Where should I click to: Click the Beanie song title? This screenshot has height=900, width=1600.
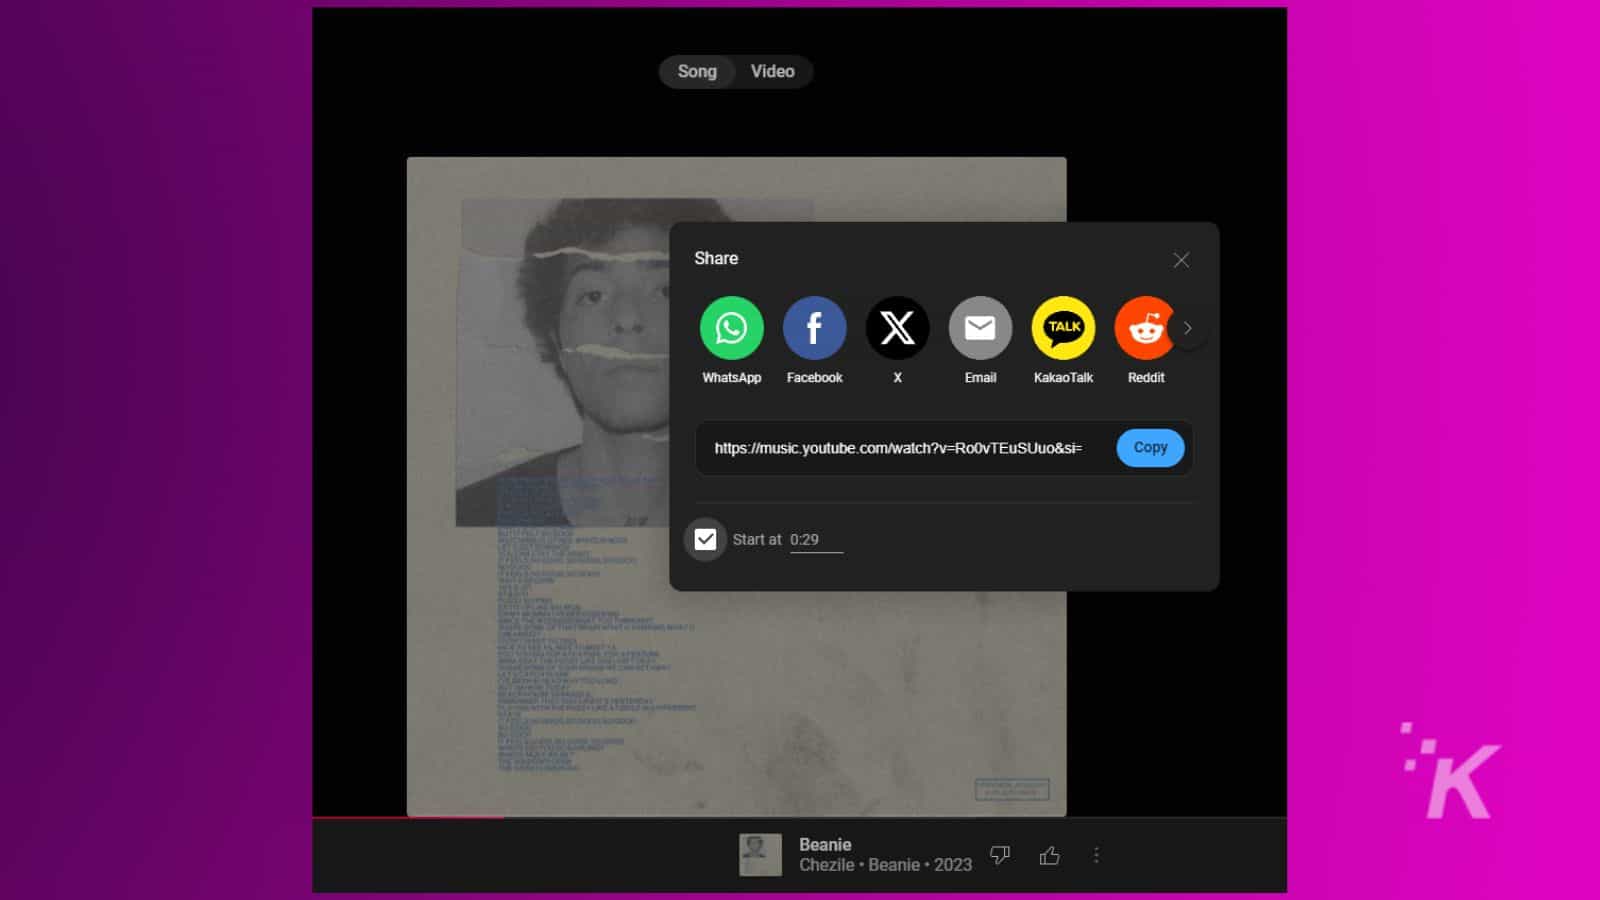pyautogui.click(x=825, y=844)
